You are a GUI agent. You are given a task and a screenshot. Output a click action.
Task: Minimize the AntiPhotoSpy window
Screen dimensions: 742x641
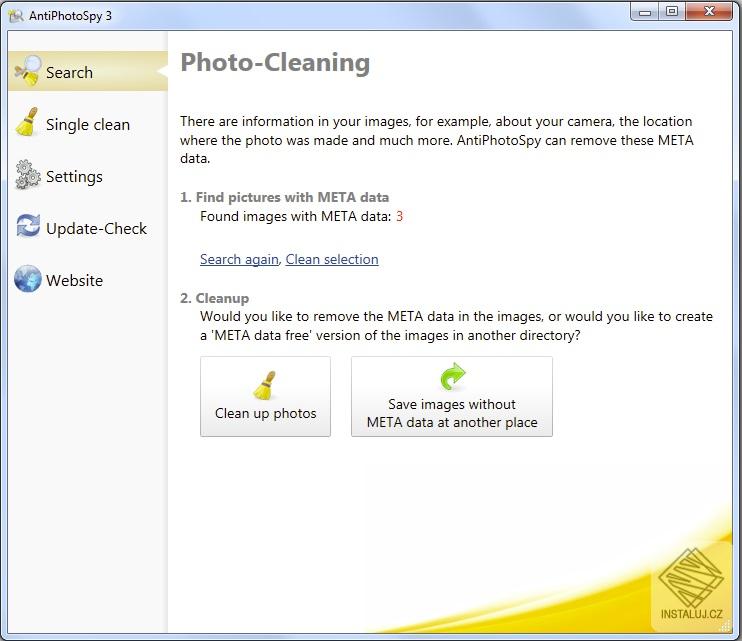tap(645, 12)
